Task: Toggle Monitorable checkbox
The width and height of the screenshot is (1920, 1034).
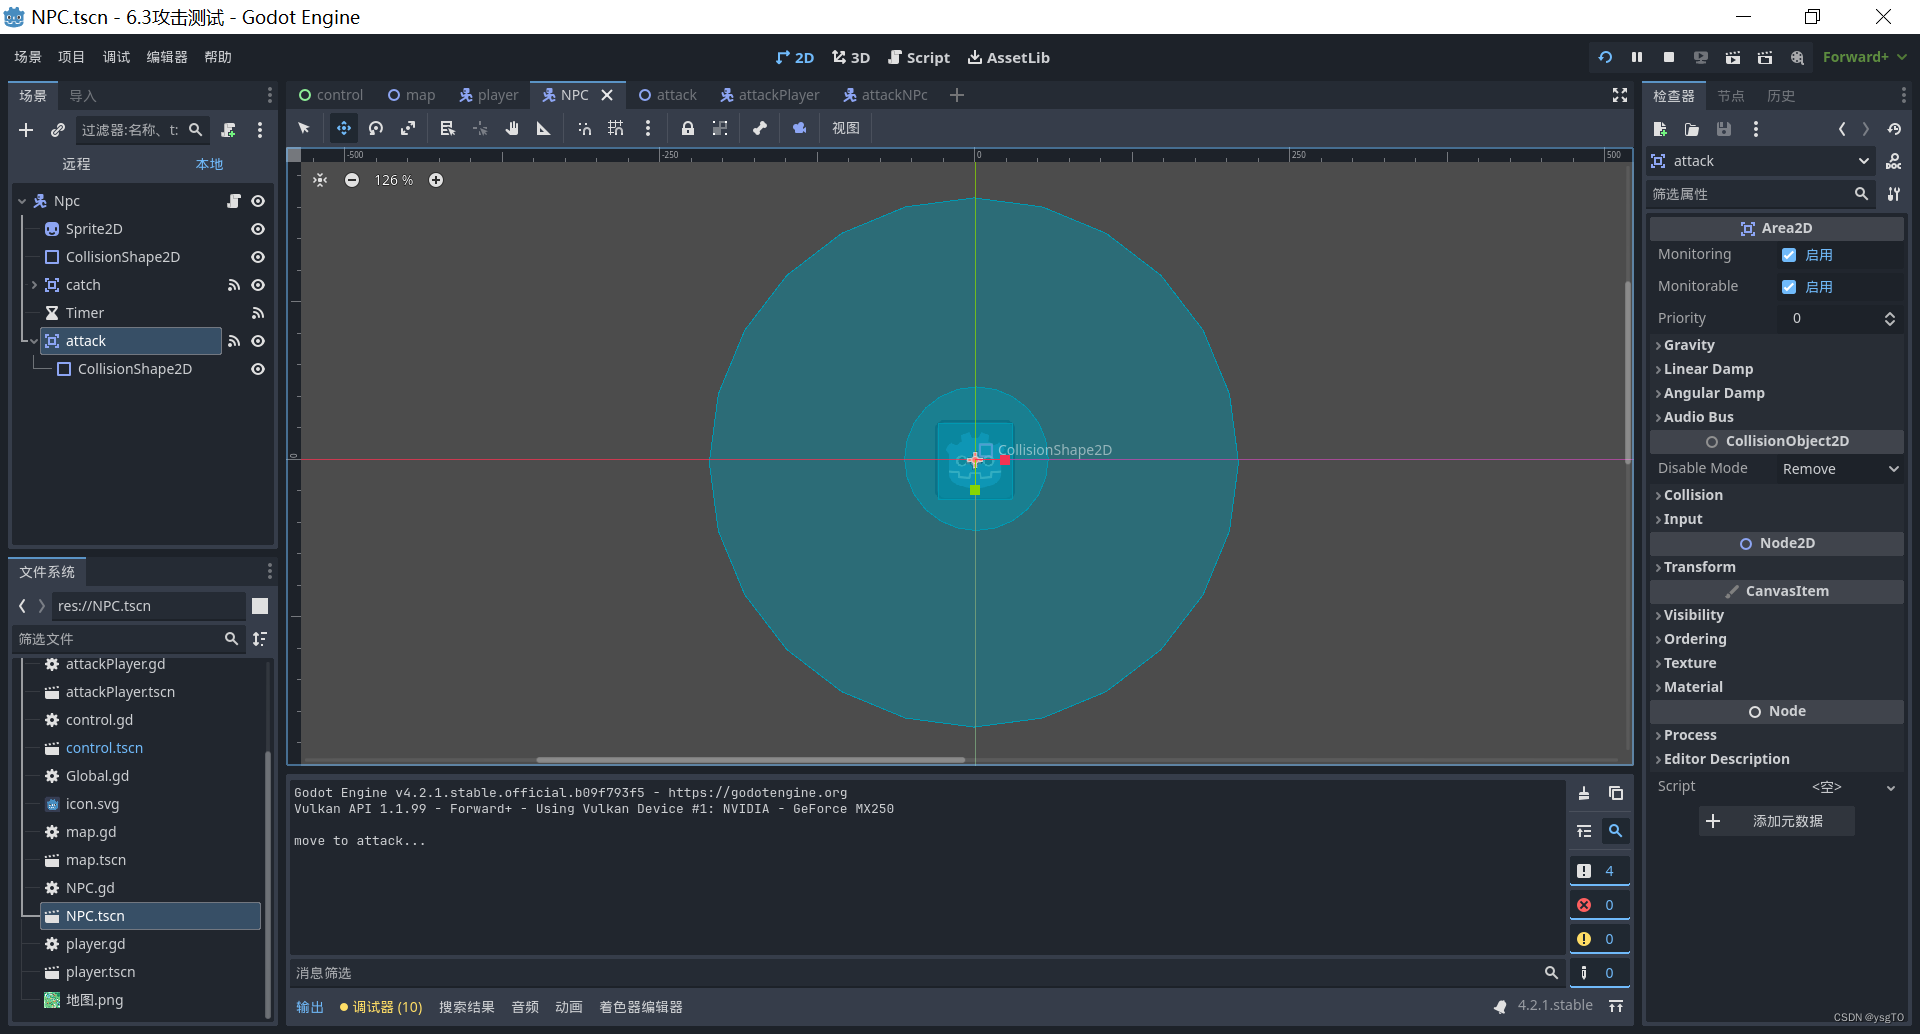Action: pyautogui.click(x=1789, y=287)
